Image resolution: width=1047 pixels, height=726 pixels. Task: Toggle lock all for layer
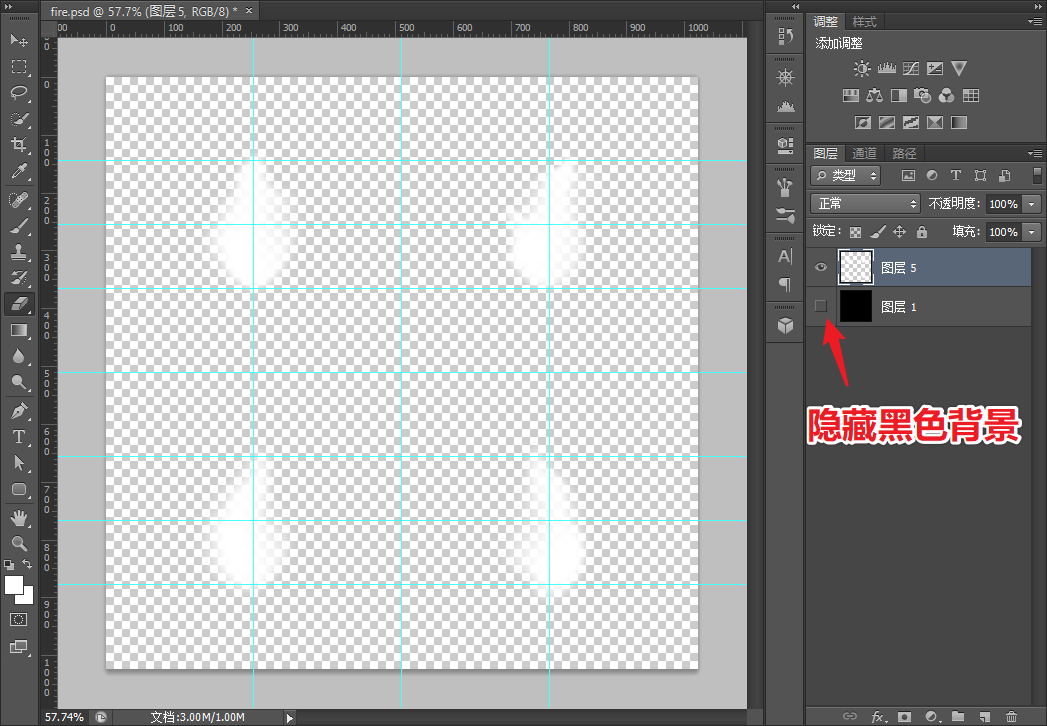(921, 232)
